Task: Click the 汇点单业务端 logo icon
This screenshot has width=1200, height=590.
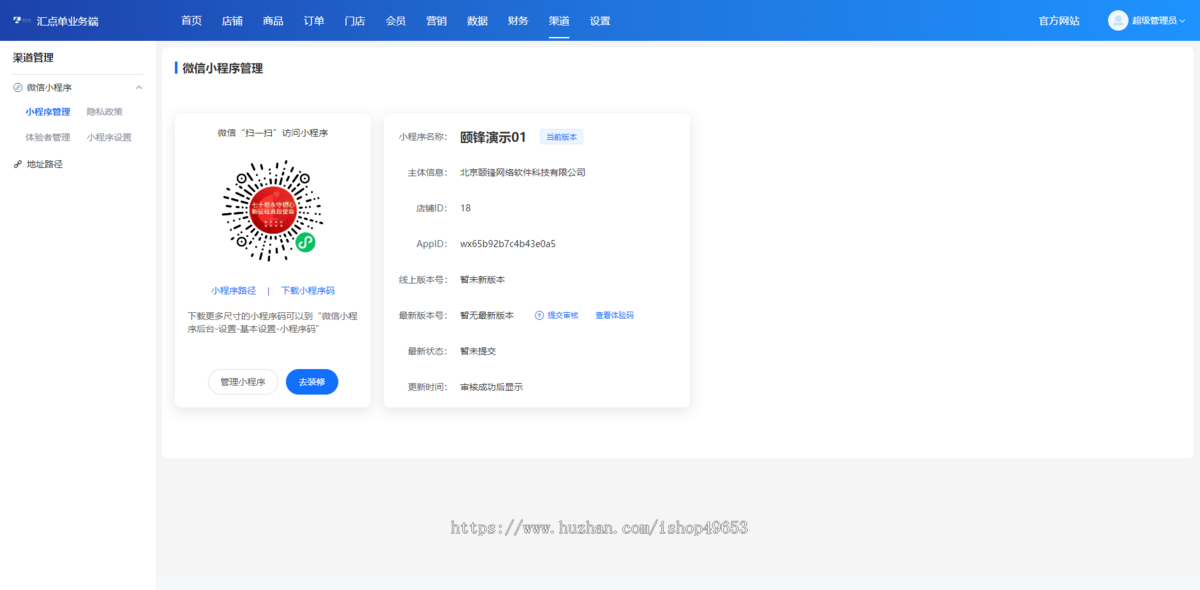Action: 20,20
